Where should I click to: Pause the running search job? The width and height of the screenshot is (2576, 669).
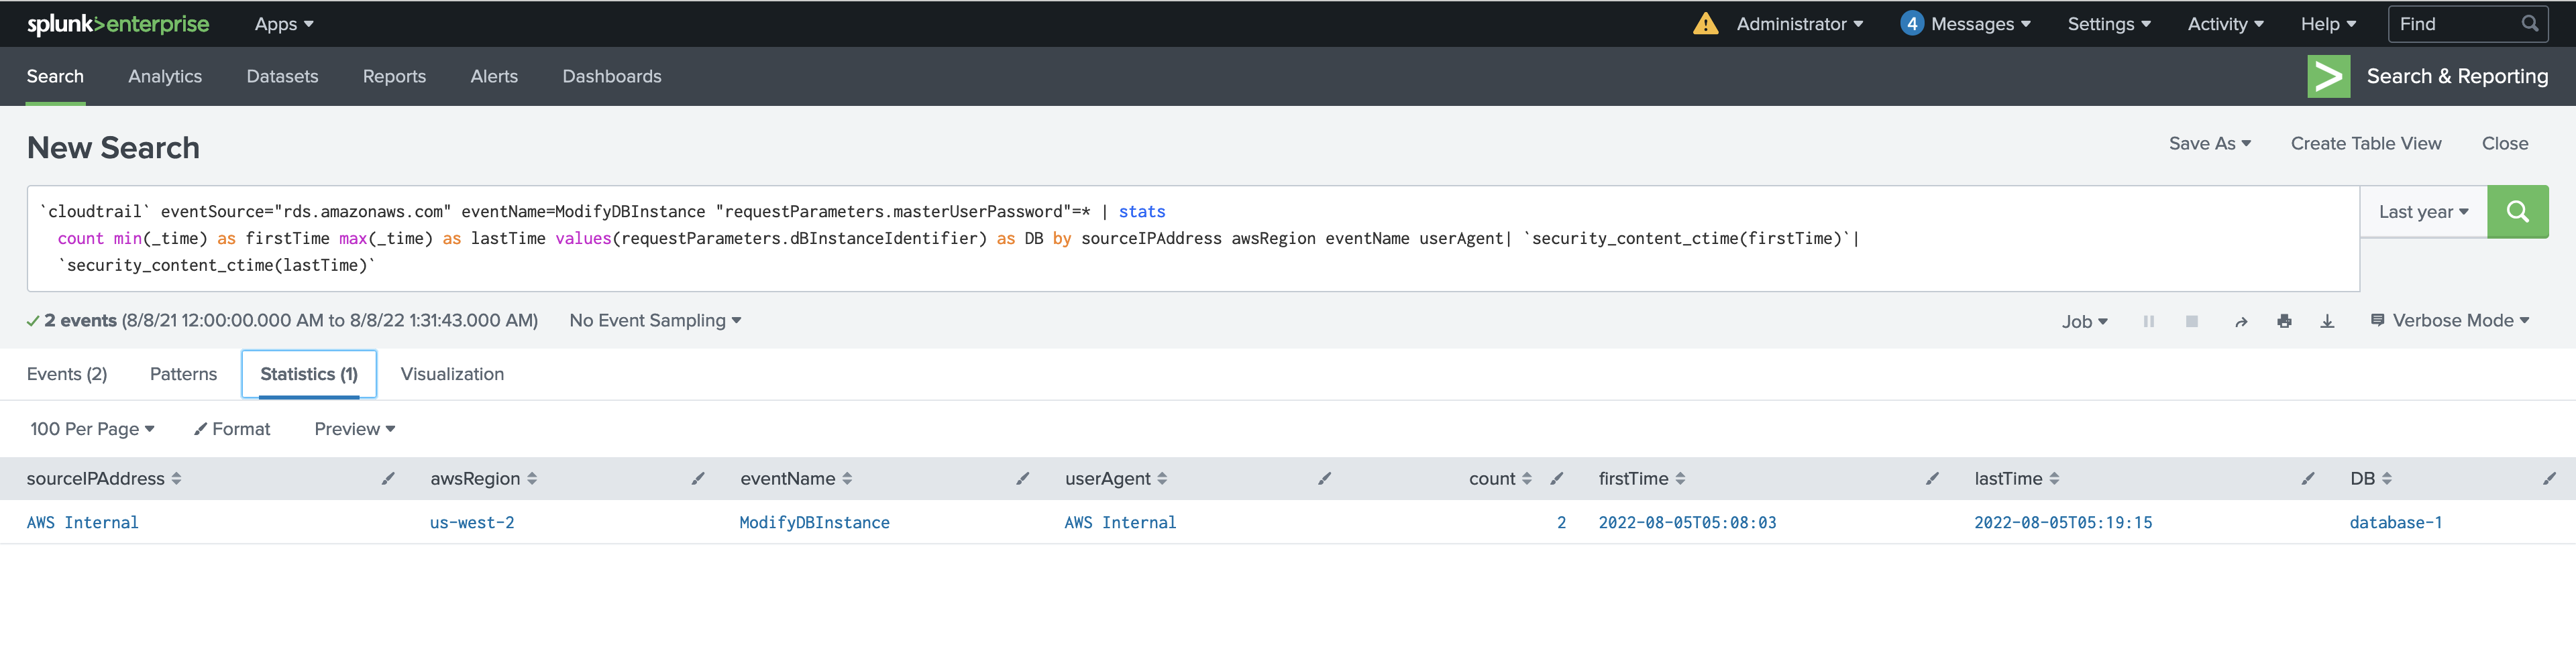pyautogui.click(x=2148, y=320)
